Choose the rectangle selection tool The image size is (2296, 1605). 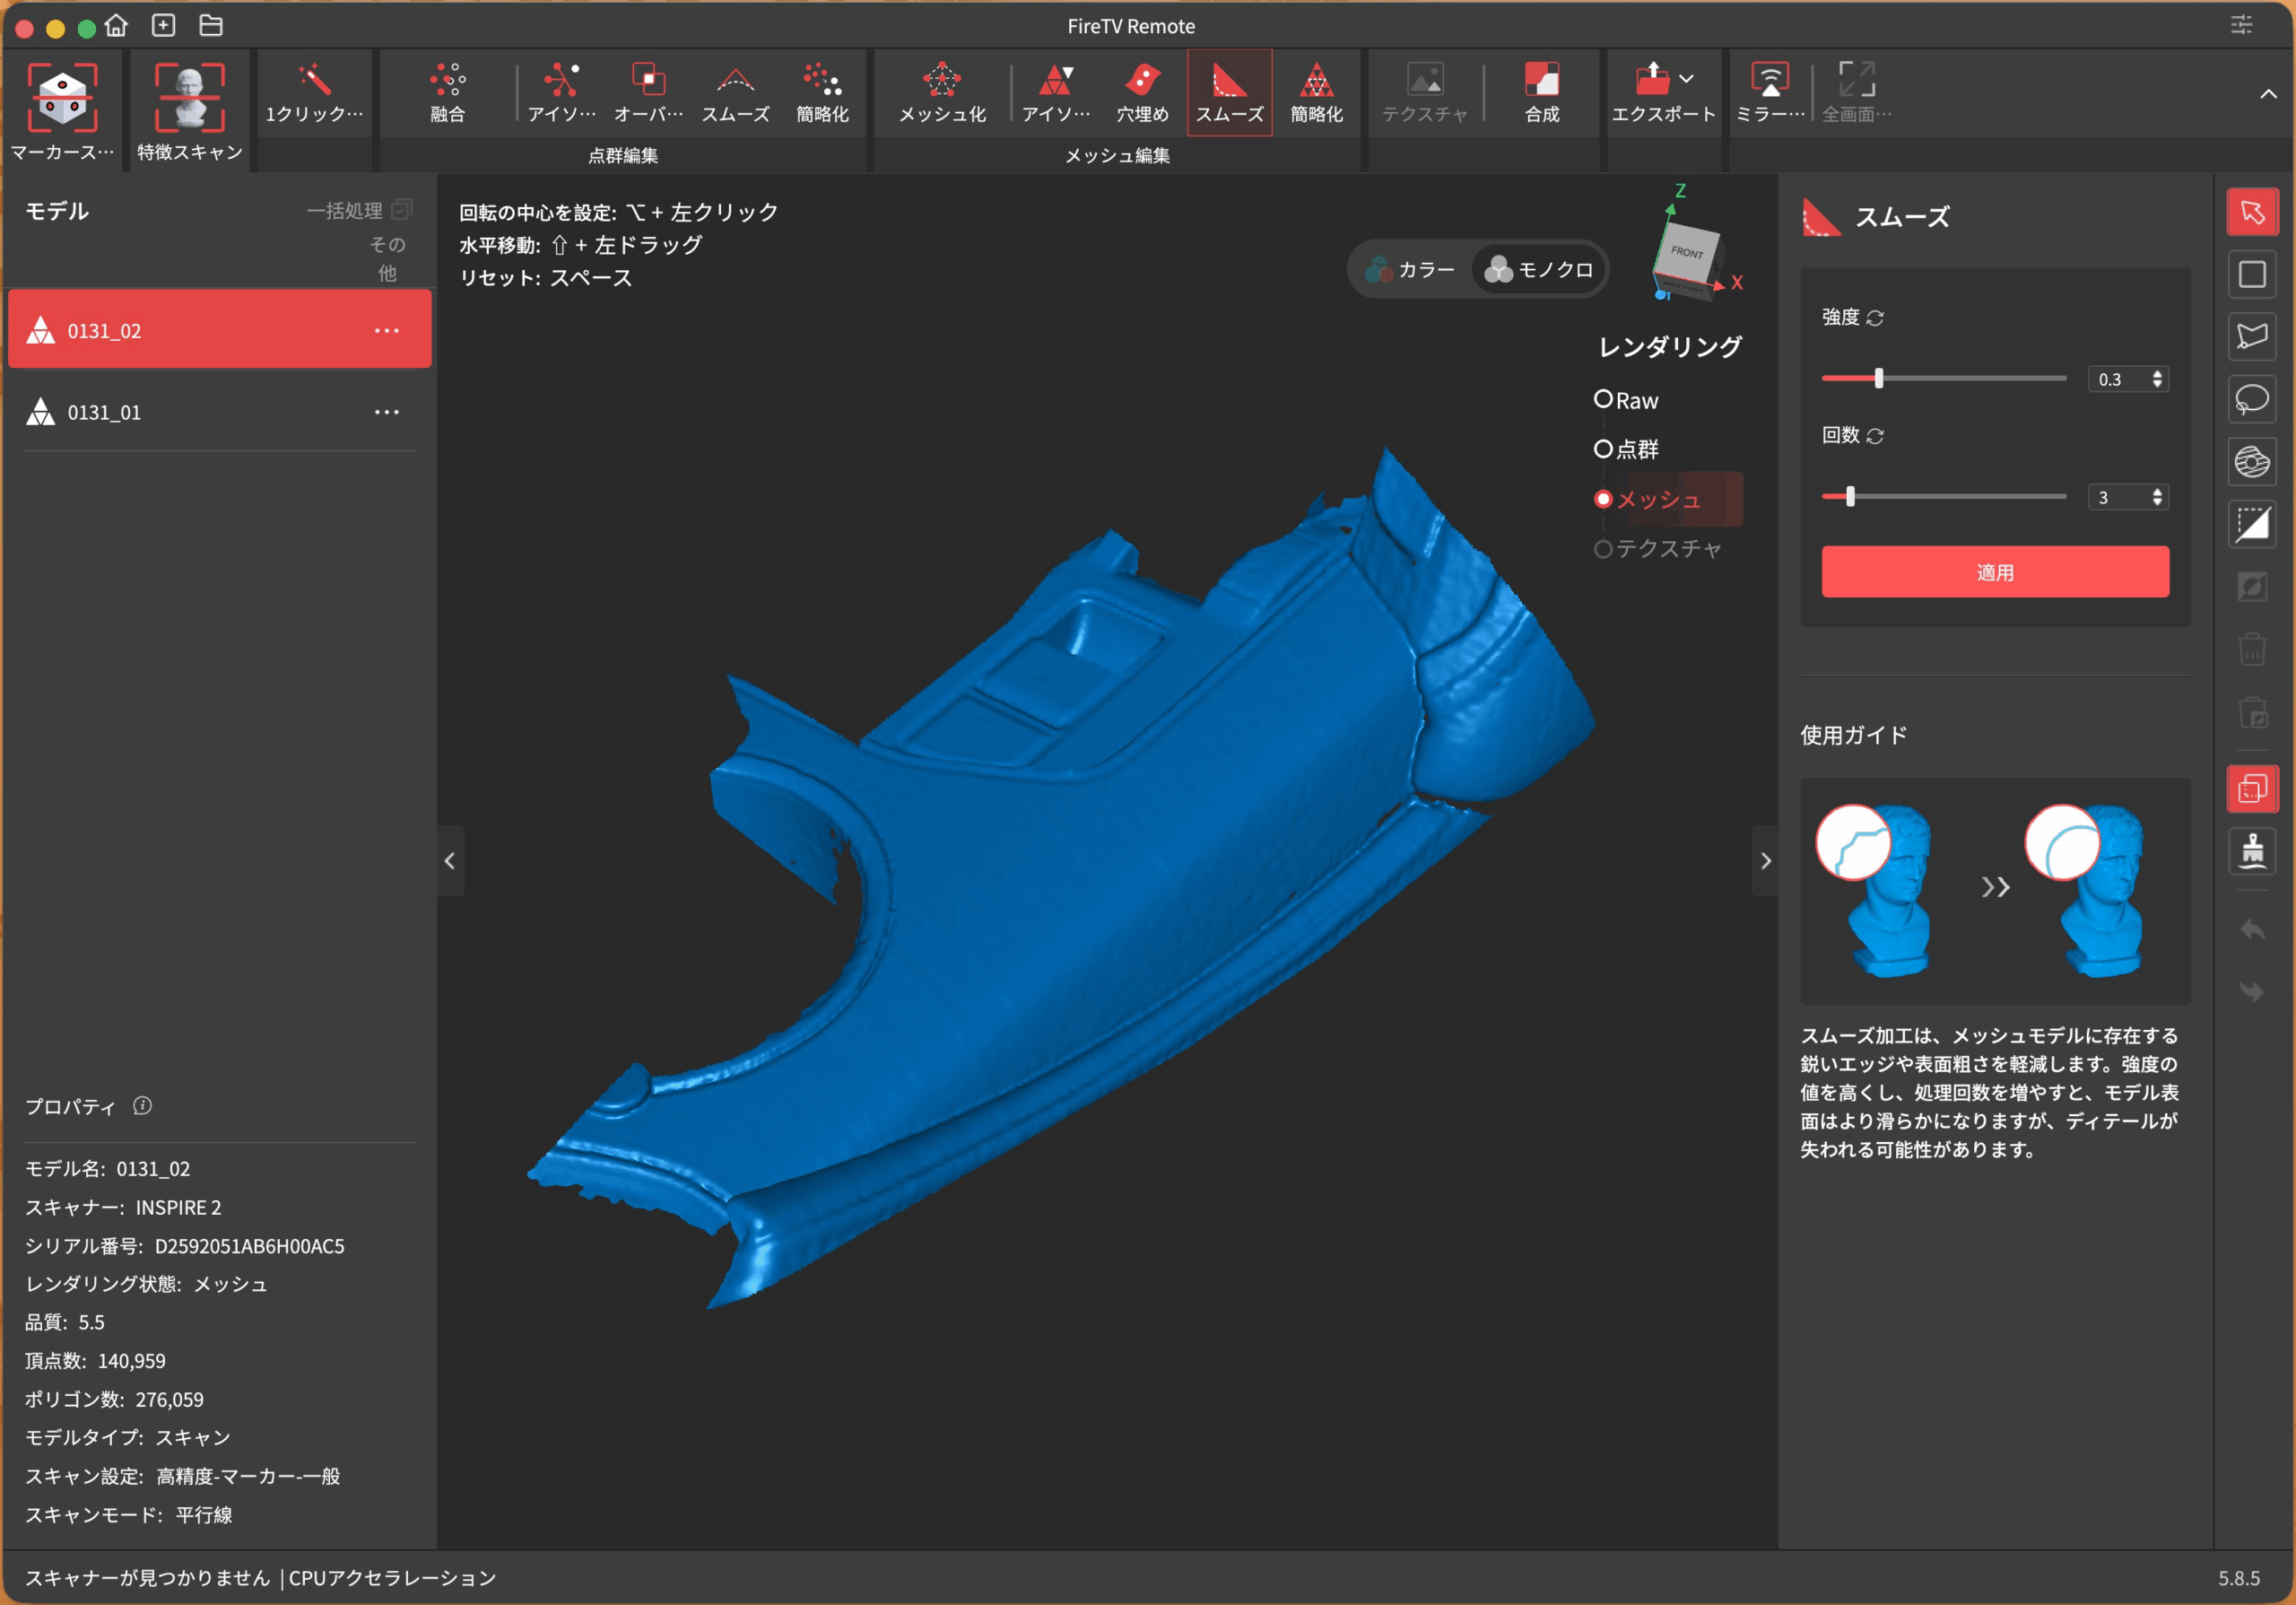(2251, 274)
